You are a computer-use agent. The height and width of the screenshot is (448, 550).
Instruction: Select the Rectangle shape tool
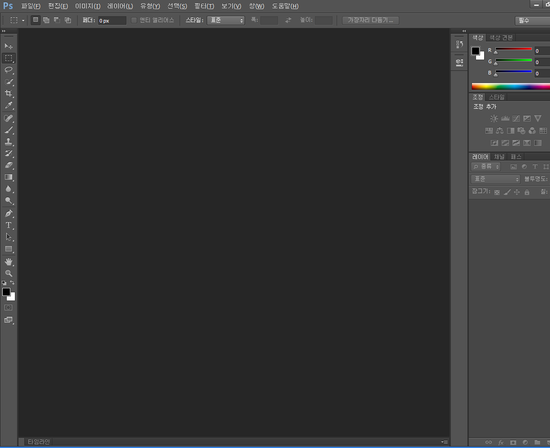point(8,249)
